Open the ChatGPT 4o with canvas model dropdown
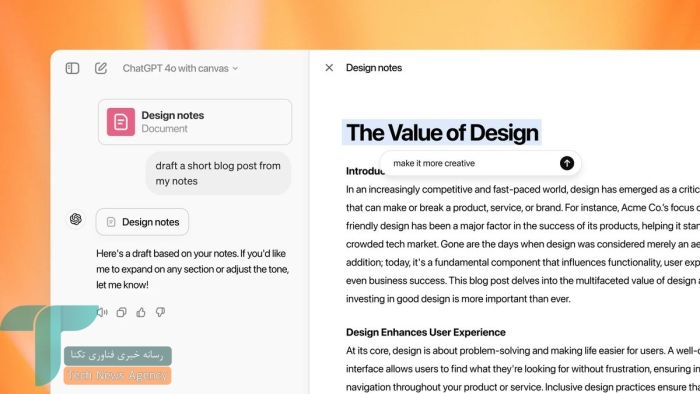The width and height of the screenshot is (700, 394). (x=180, y=68)
